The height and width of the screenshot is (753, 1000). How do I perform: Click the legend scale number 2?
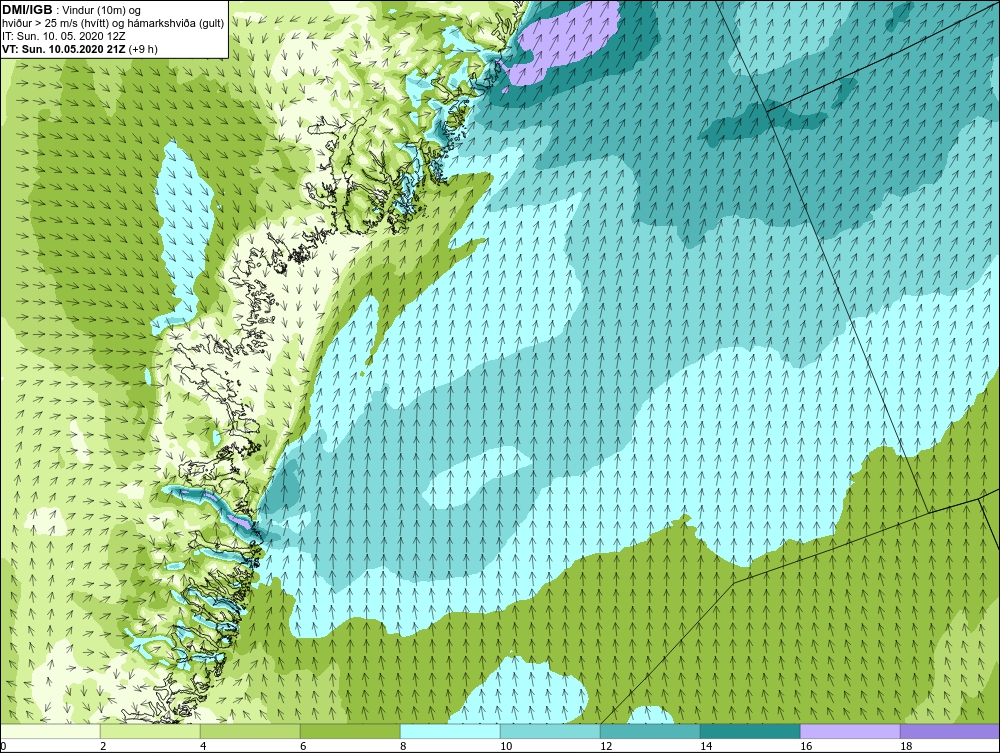click(103, 747)
